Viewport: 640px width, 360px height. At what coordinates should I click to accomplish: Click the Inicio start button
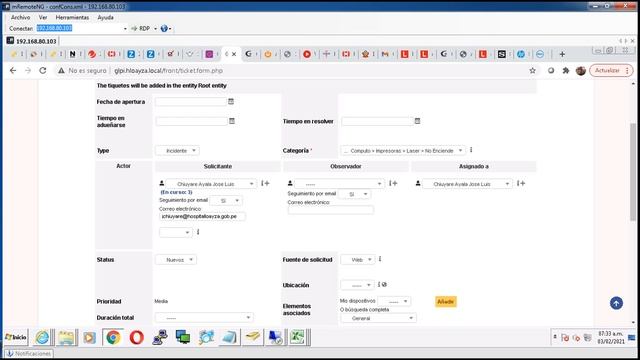coord(16,338)
